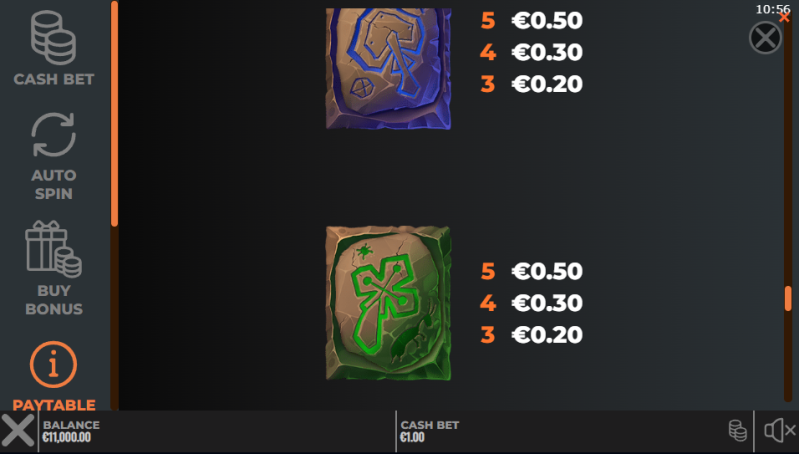Select the Paytable info icon

(54, 364)
